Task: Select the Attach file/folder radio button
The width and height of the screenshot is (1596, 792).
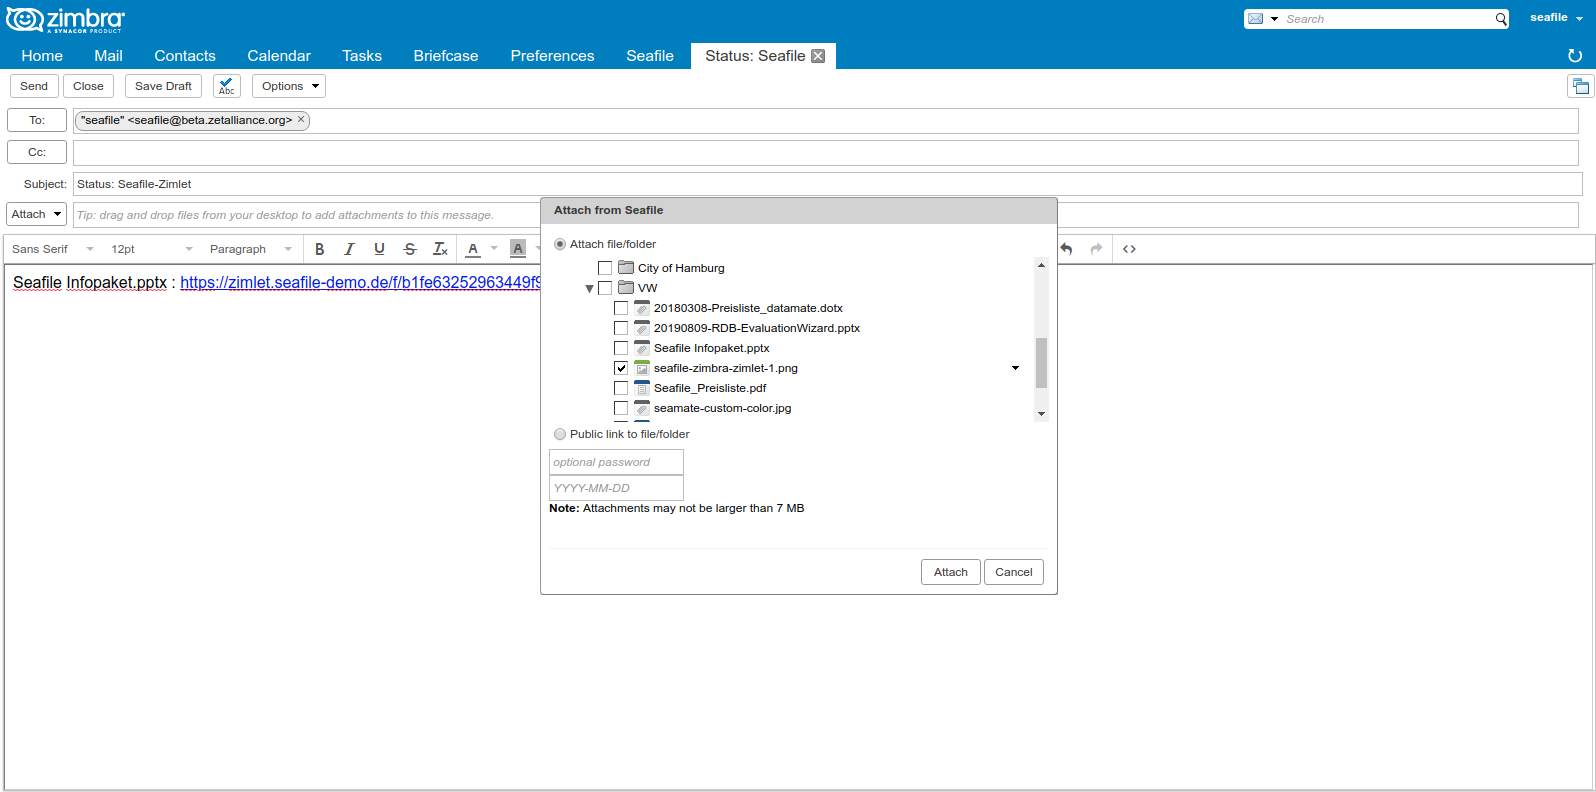Action: pos(560,244)
